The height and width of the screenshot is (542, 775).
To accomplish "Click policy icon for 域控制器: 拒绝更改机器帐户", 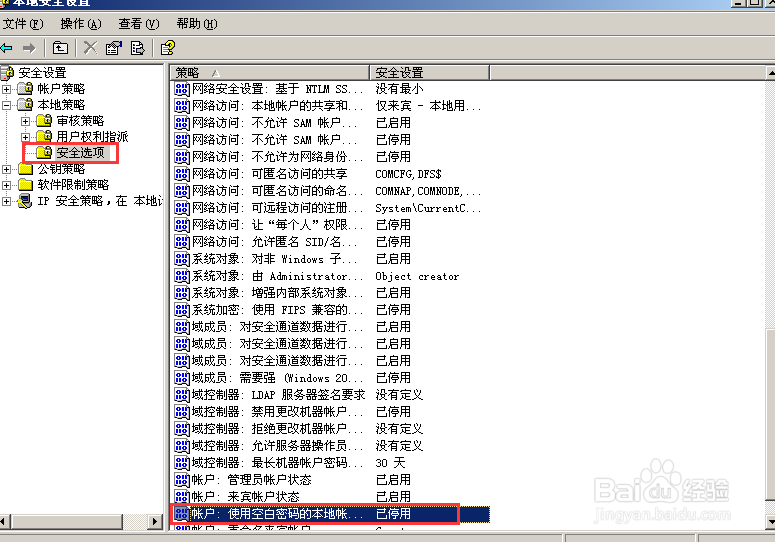I will pyautogui.click(x=182, y=429).
